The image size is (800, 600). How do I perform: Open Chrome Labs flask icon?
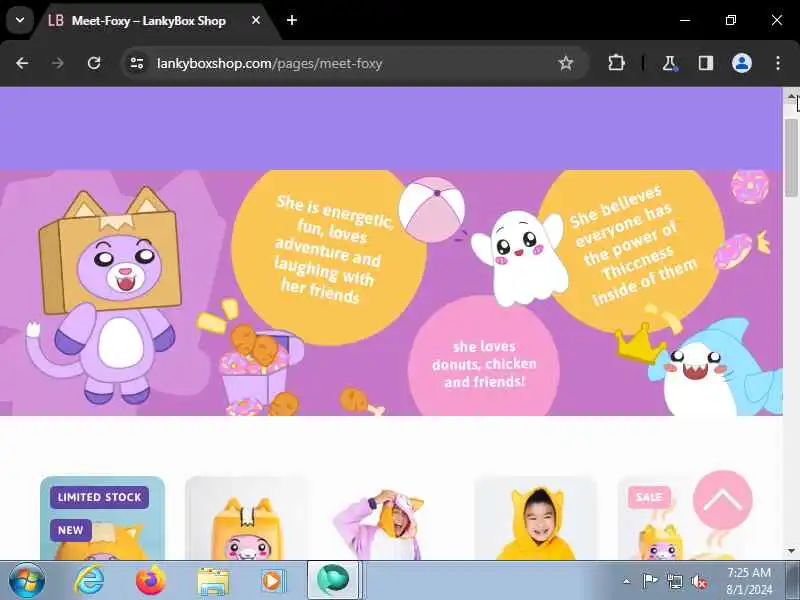click(x=669, y=63)
